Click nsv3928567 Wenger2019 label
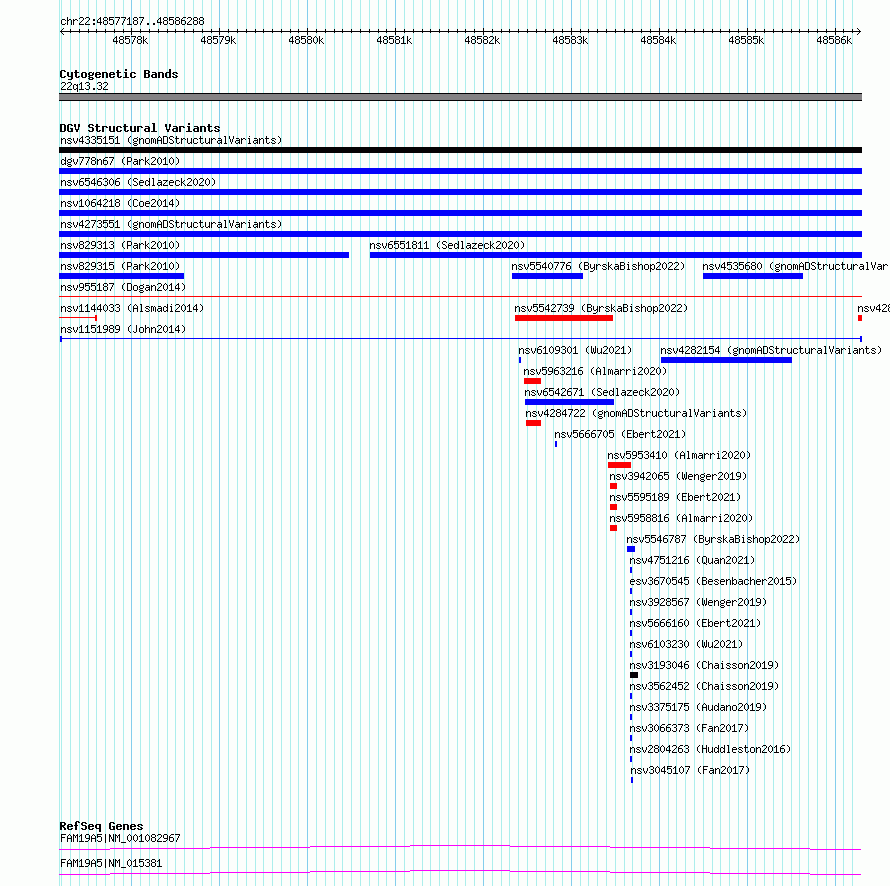Viewport: 890px width, 886px height. pos(698,602)
